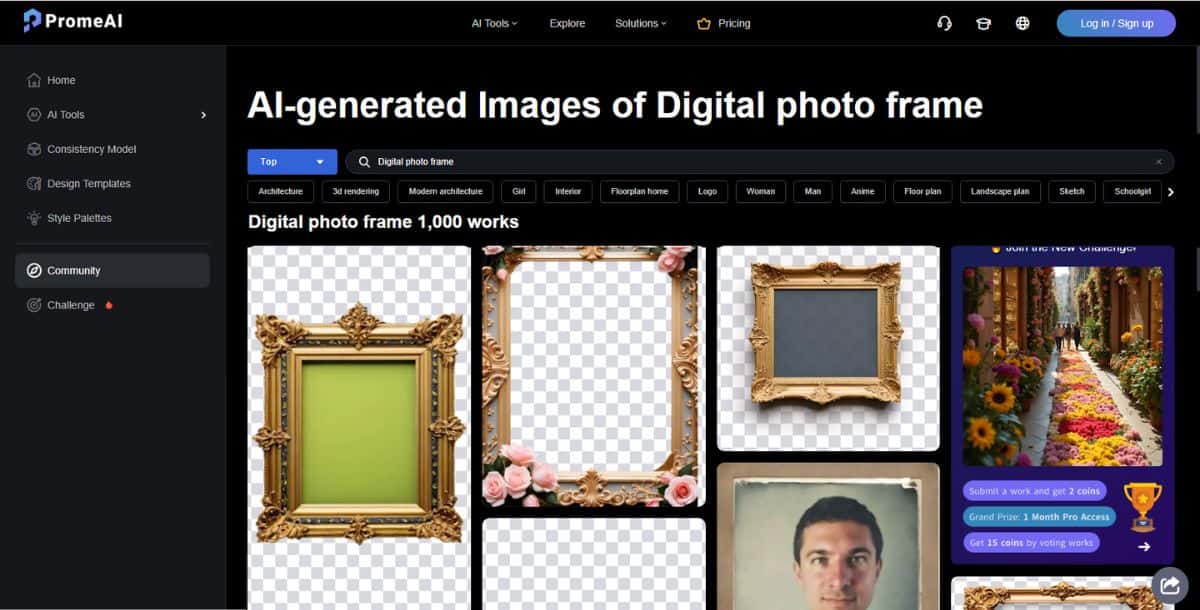Filter by the Floor plan tag
The width and height of the screenshot is (1200, 610).
pos(922,192)
